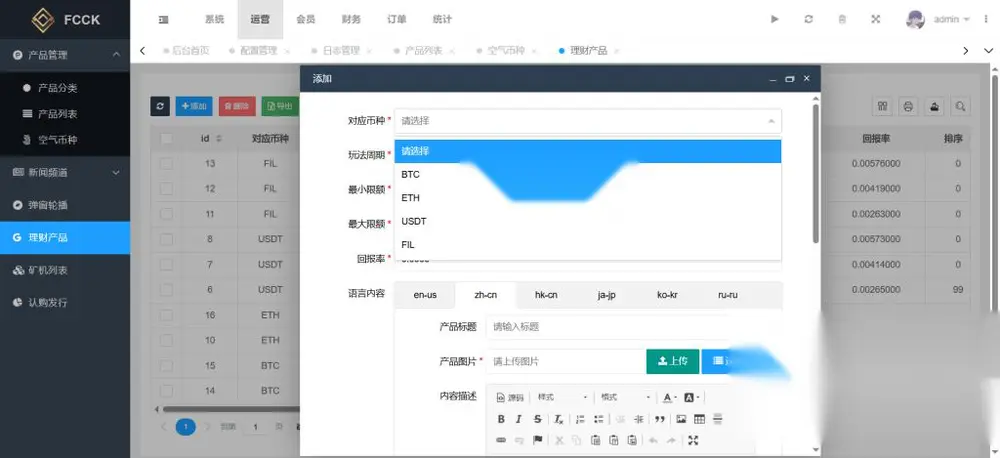Screen dimensions: 1000x458
Task: Open the 格式 format dropdown in editor
Action: pos(625,397)
